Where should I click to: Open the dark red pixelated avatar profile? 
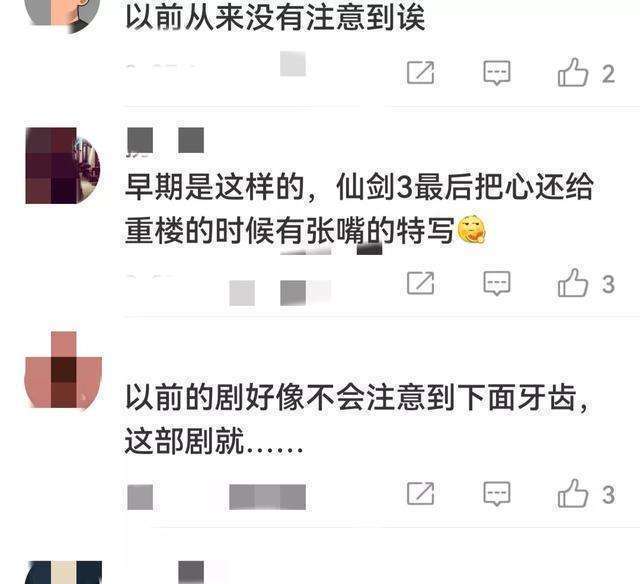point(63,166)
